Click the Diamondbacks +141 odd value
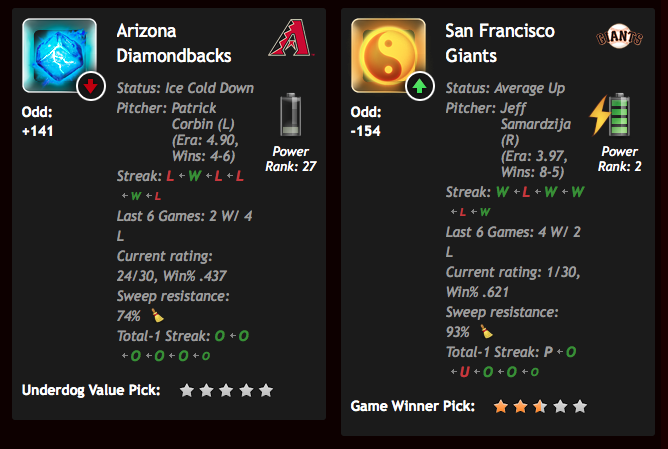The height and width of the screenshot is (449, 668). click(37, 131)
